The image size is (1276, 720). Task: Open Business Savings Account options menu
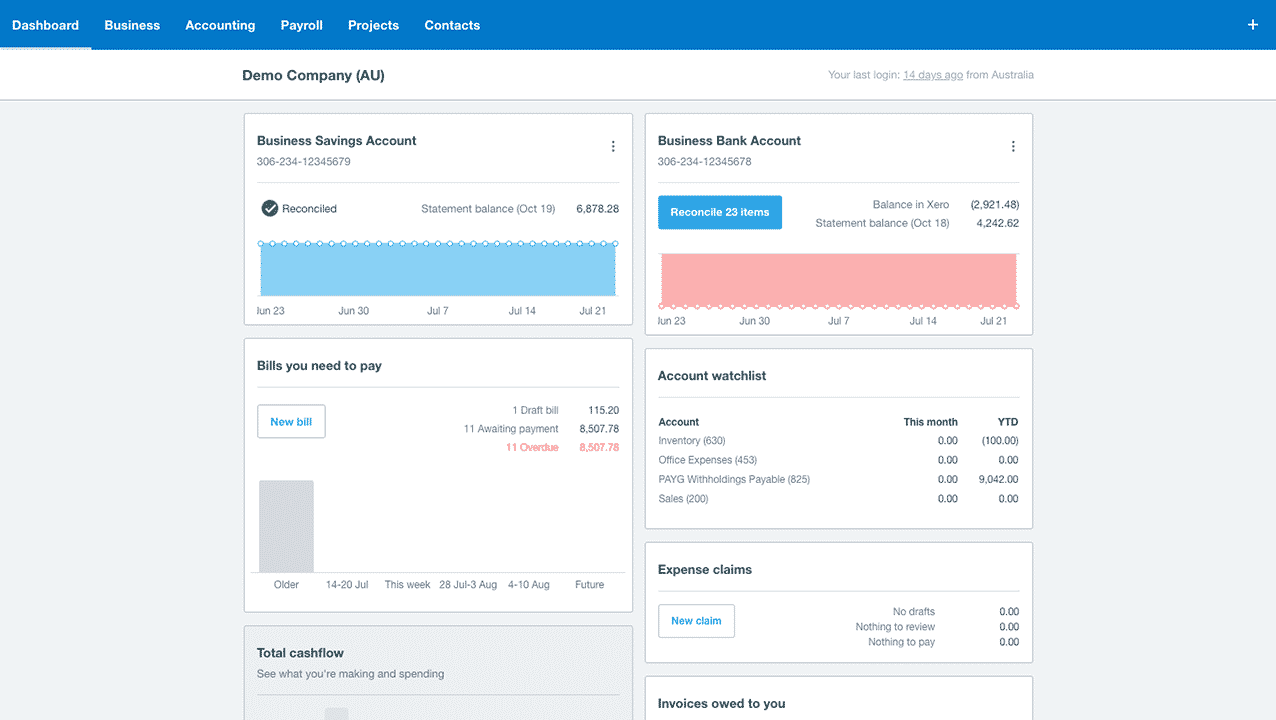tap(613, 146)
